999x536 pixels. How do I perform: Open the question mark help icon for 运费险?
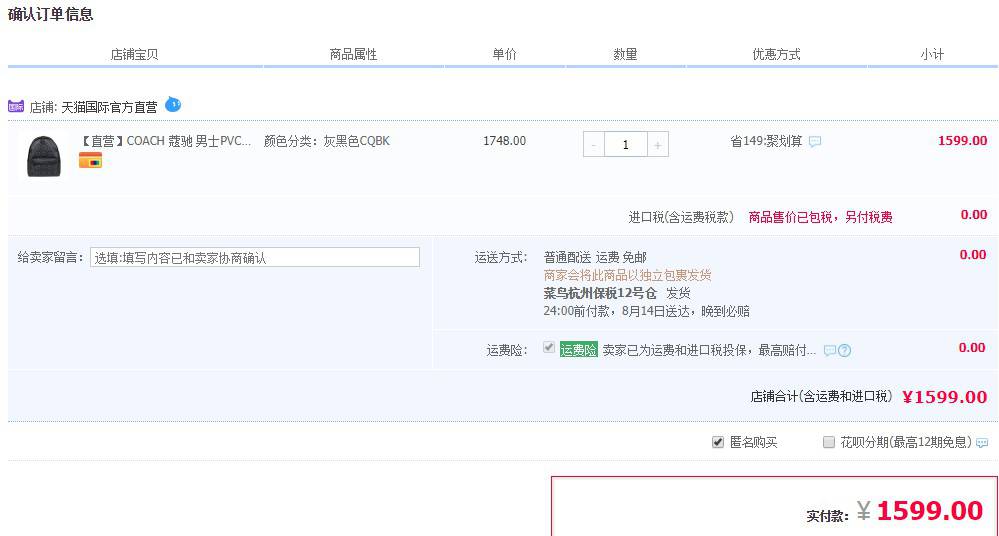pos(844,351)
